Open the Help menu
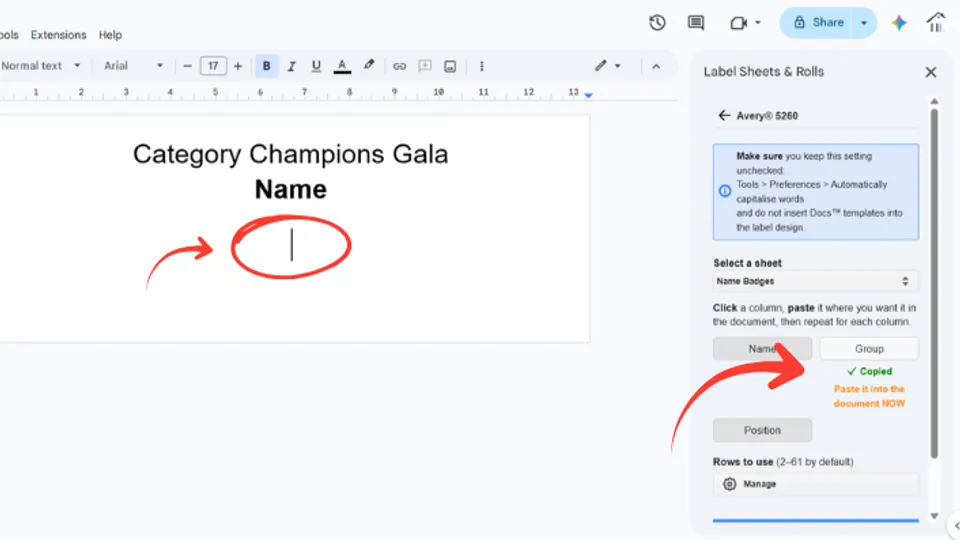The image size is (960, 540). (x=110, y=35)
